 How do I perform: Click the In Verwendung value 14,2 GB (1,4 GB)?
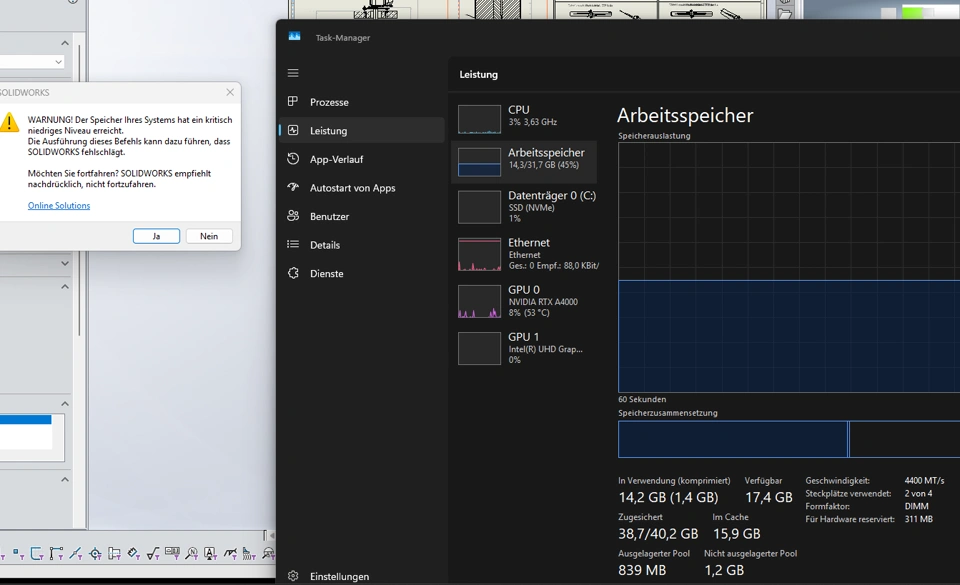click(668, 497)
